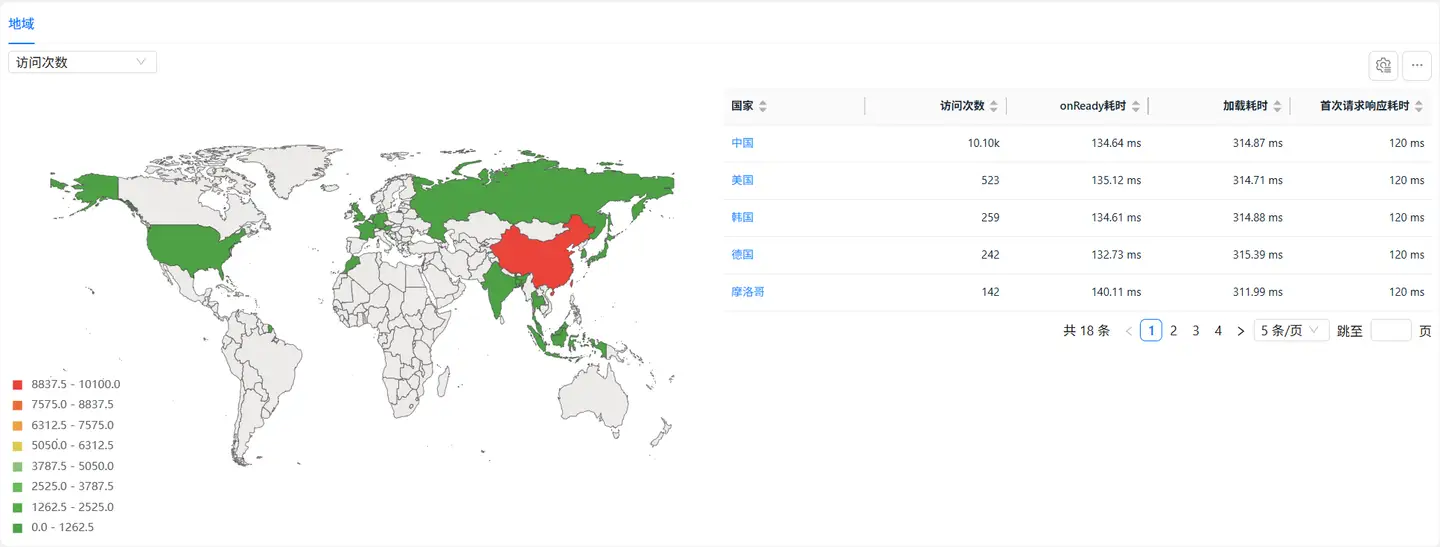1440x547 pixels.
Task: Open the more options ellipsis menu
Action: point(1416,65)
